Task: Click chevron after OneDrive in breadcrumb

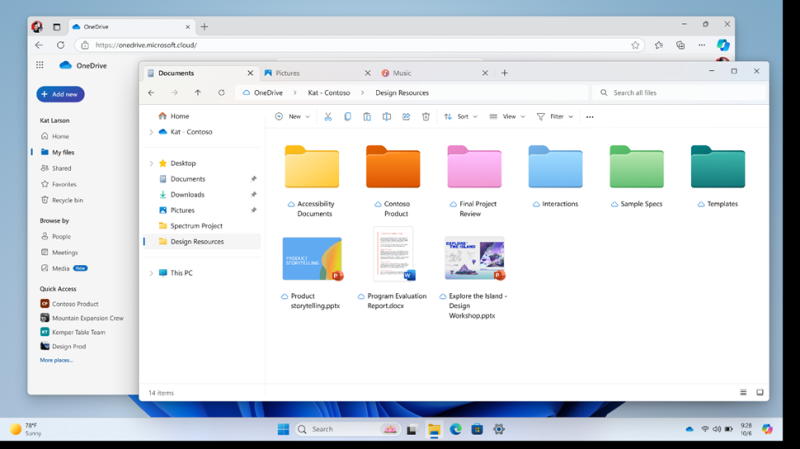Action: coord(295,93)
